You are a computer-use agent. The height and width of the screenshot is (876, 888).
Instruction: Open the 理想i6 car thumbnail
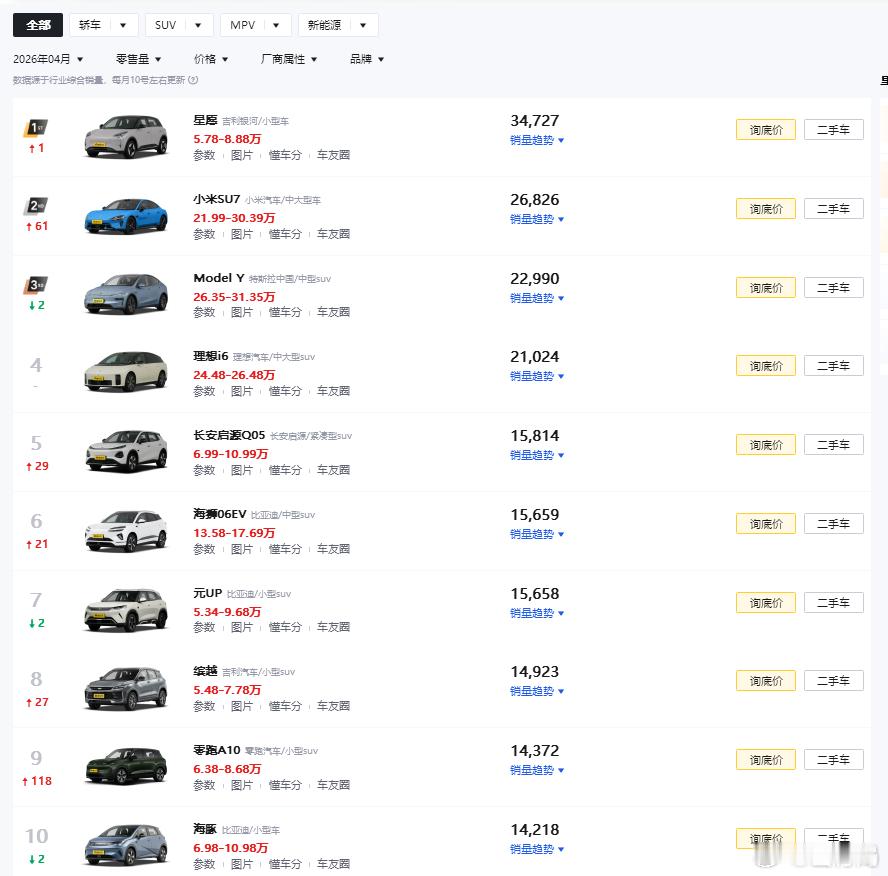tap(126, 371)
